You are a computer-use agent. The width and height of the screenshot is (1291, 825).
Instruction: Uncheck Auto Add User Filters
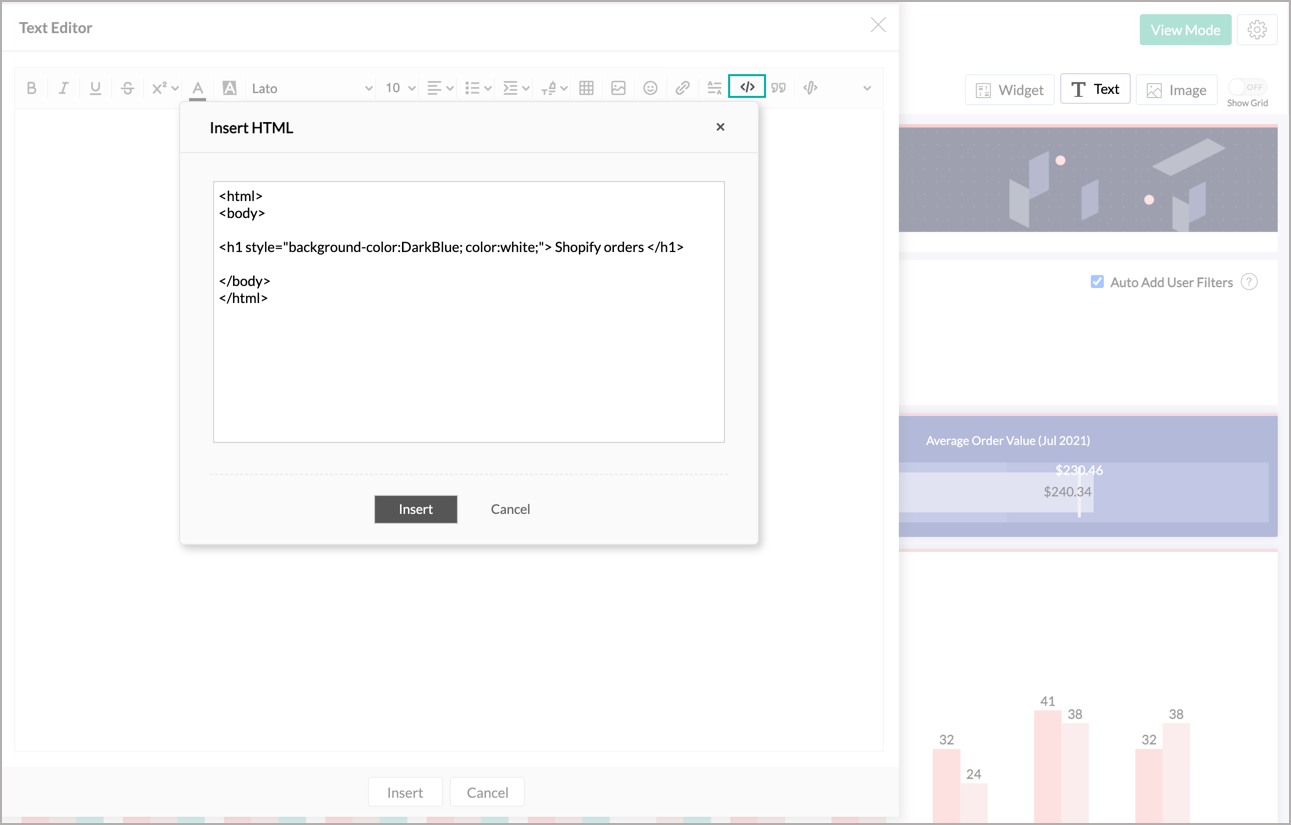tap(1097, 282)
